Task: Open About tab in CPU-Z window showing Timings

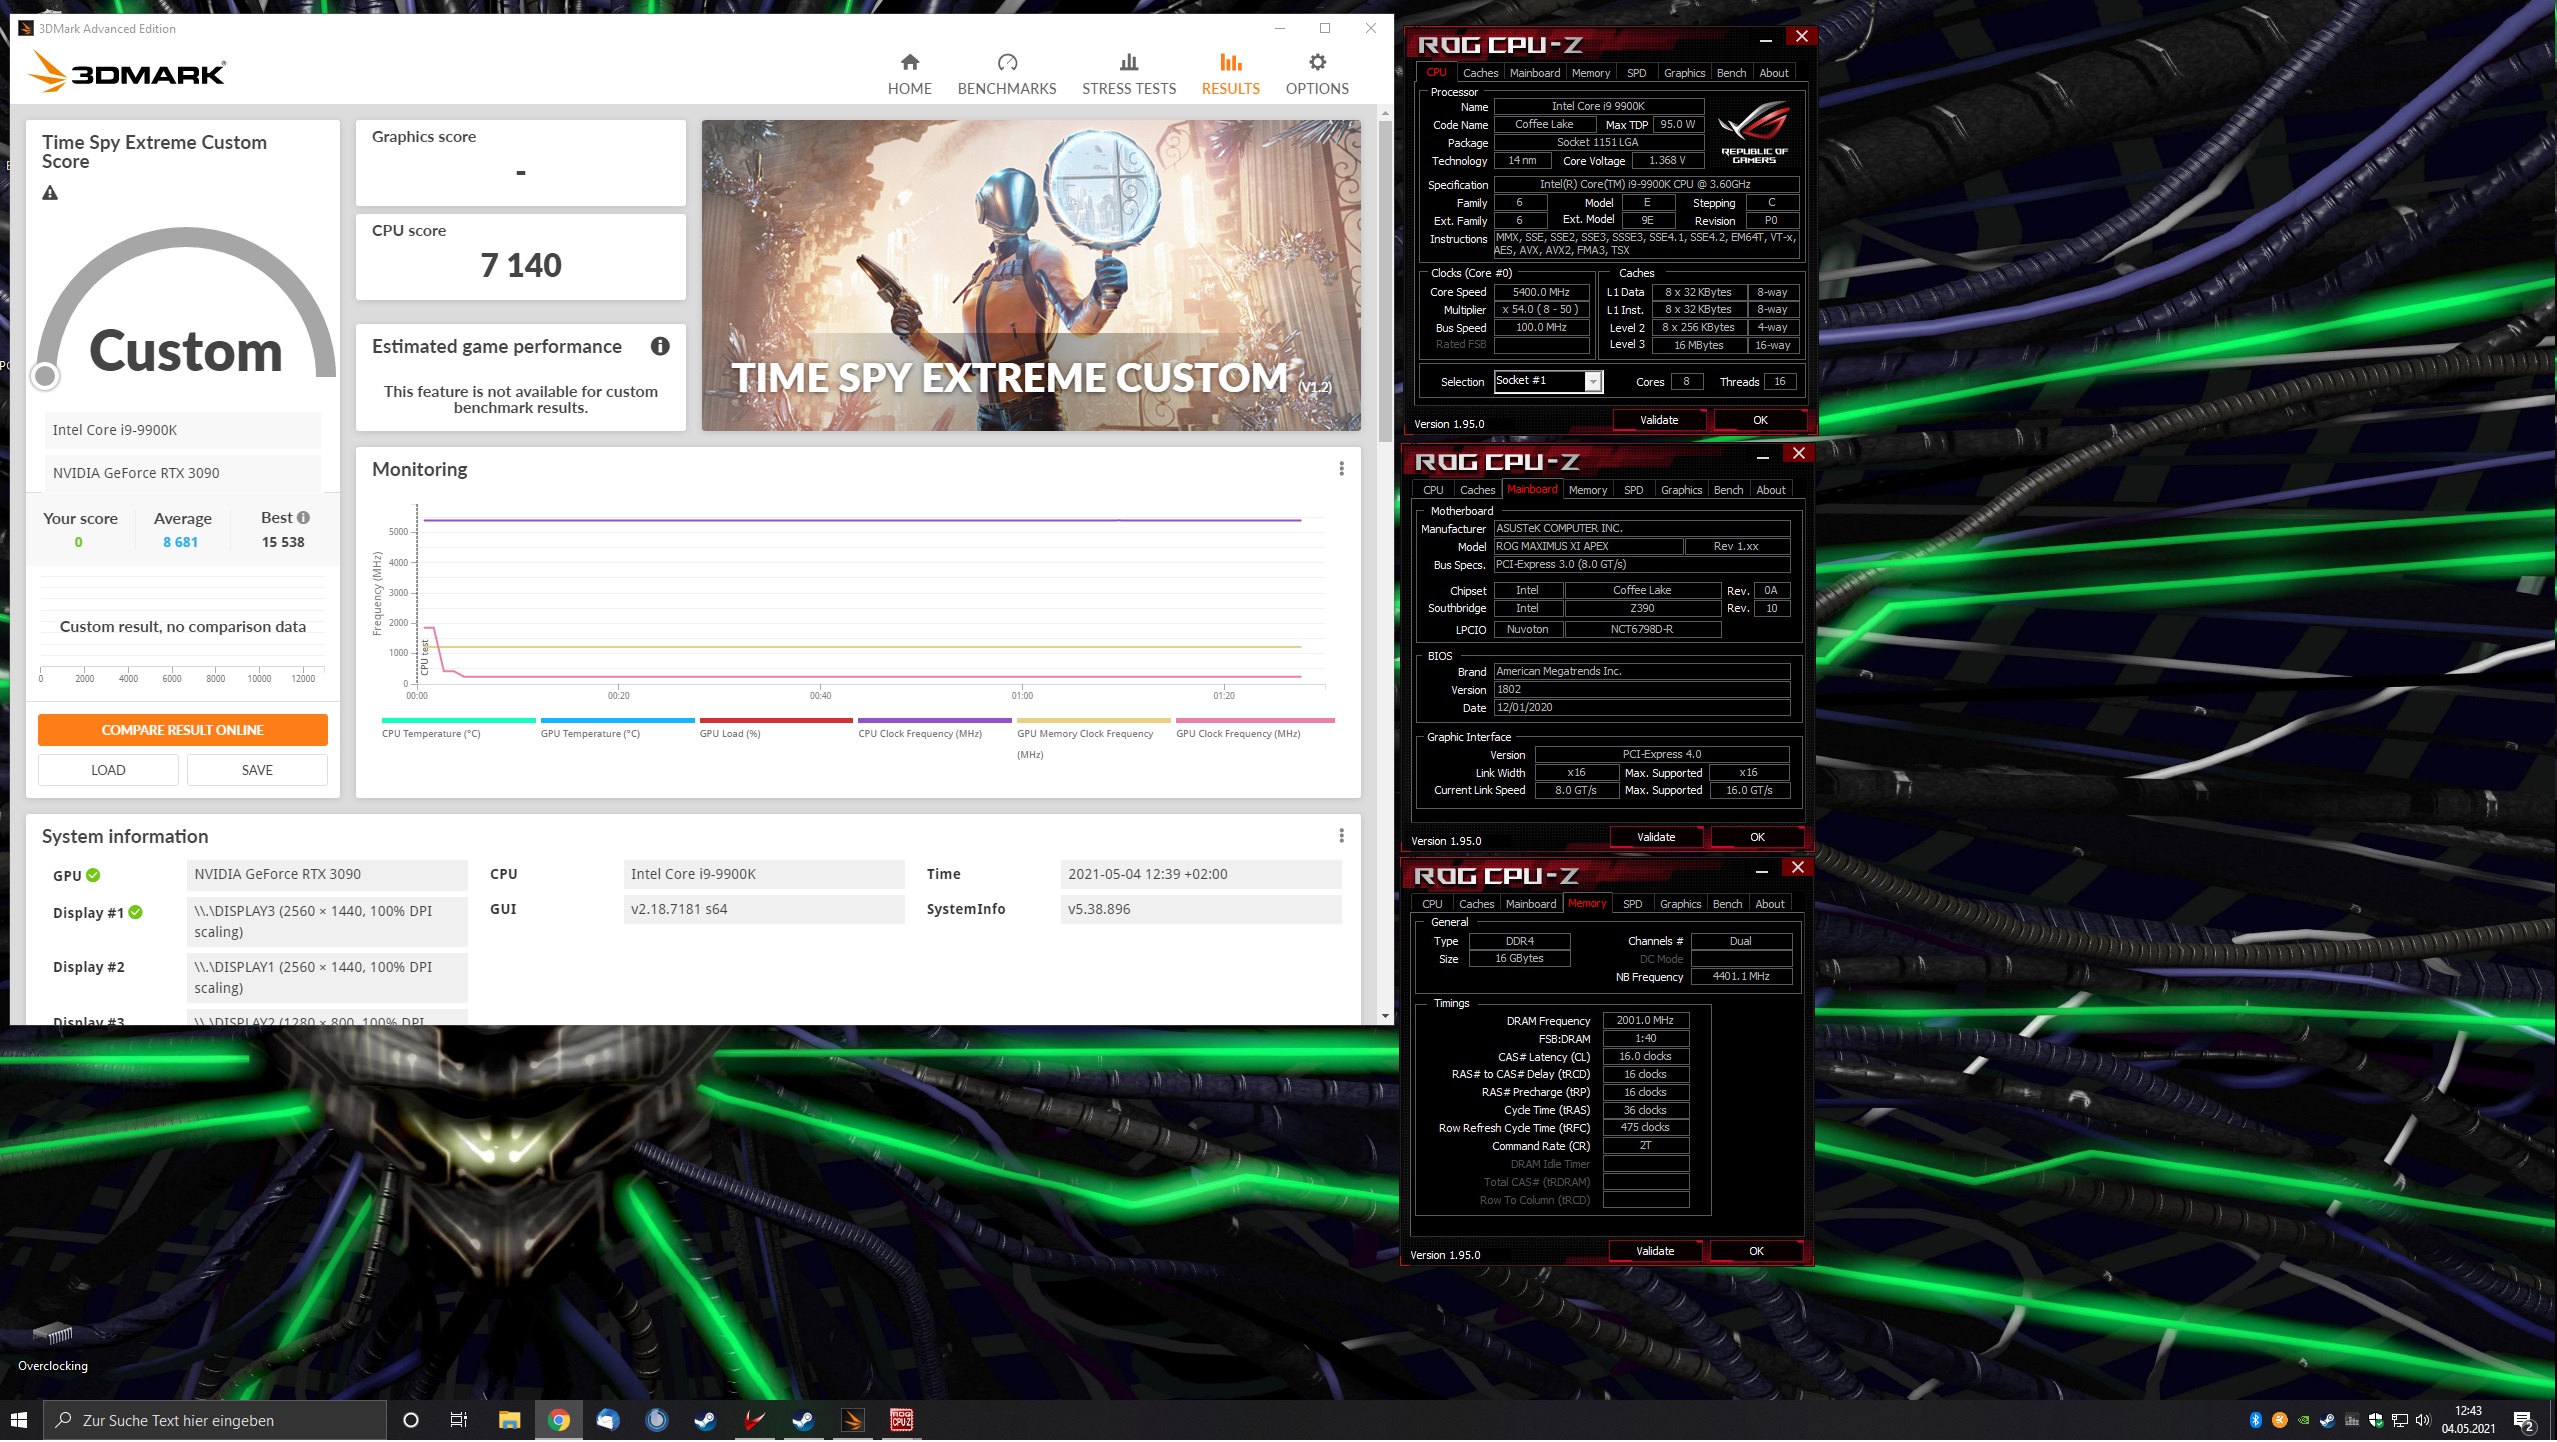Action: click(1769, 904)
